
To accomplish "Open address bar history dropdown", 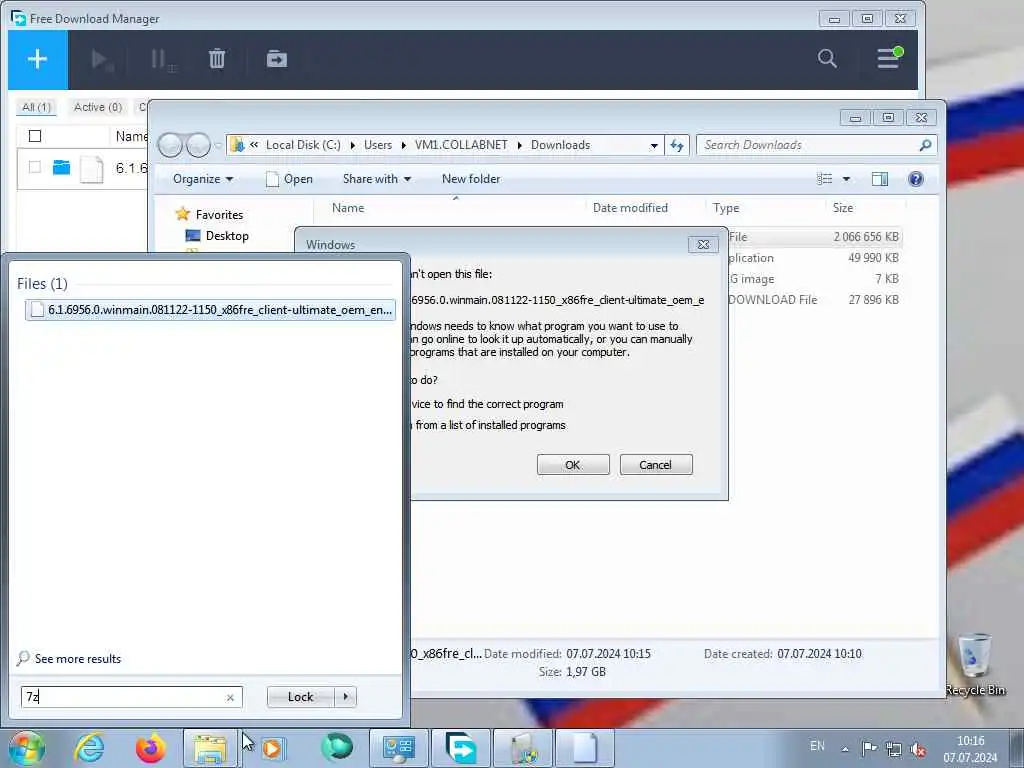I will pos(654,146).
